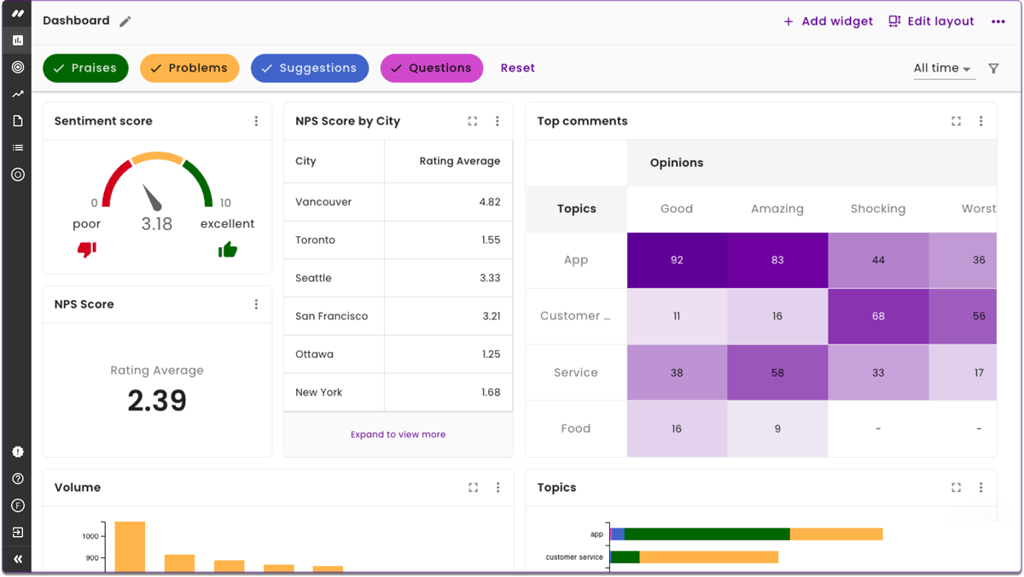Reset the active comment filters

pyautogui.click(x=517, y=68)
